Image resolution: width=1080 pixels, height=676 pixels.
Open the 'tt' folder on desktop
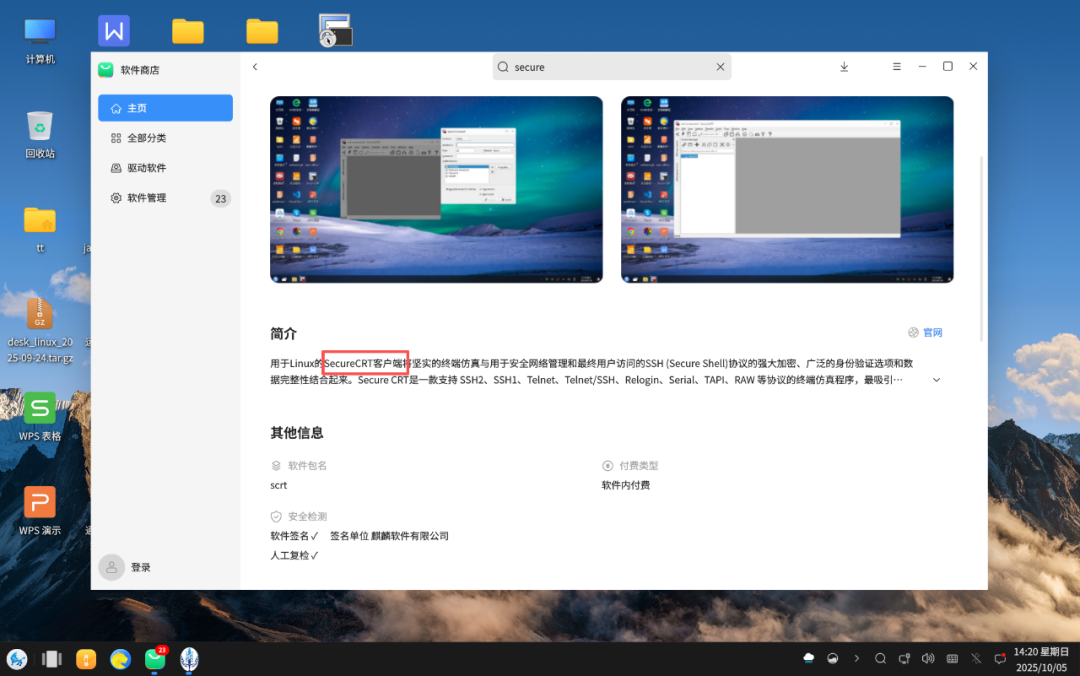[x=40, y=229]
